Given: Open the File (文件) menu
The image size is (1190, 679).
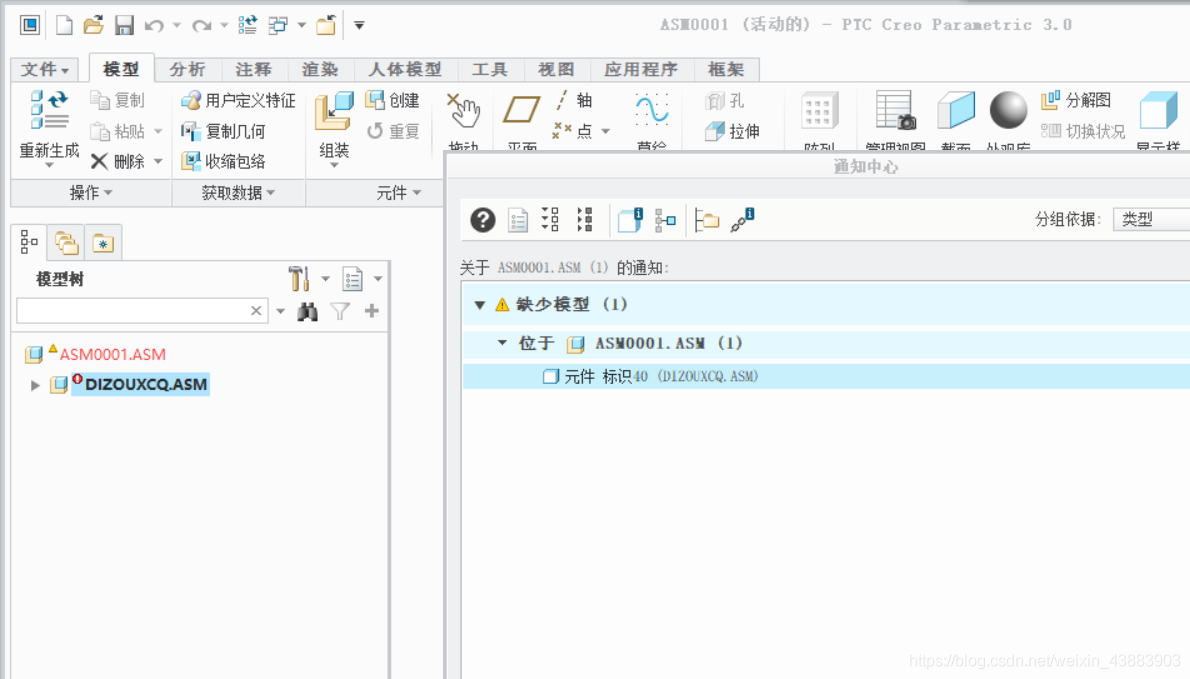Looking at the screenshot, I should click(45, 69).
